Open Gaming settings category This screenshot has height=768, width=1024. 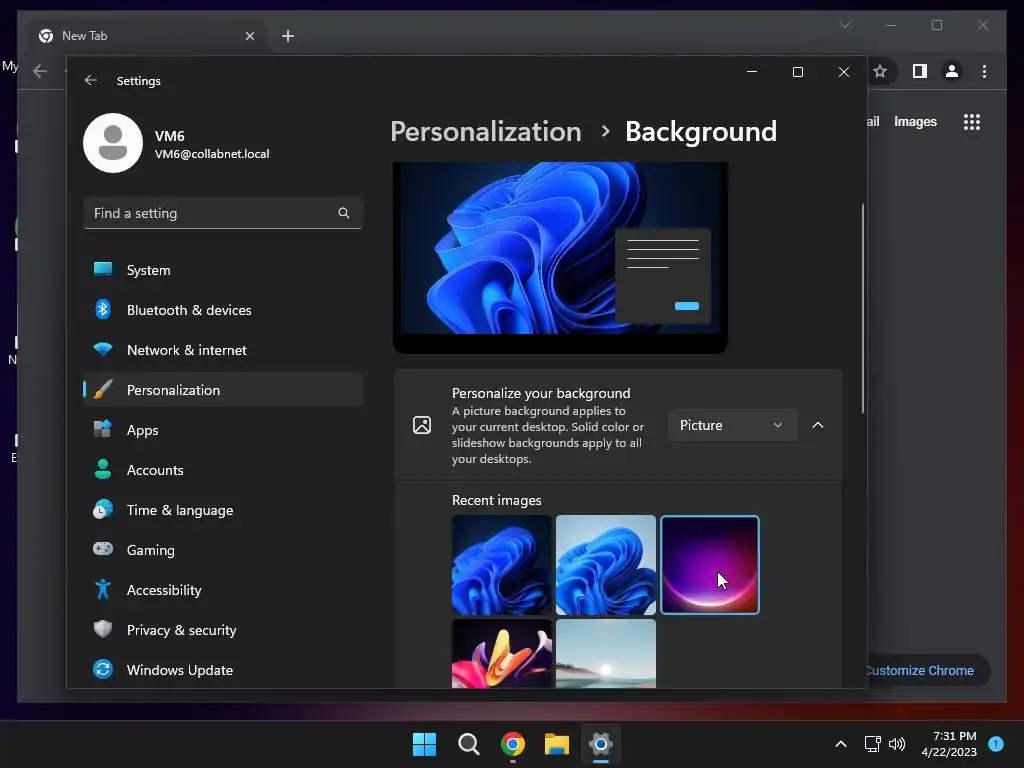223,550
